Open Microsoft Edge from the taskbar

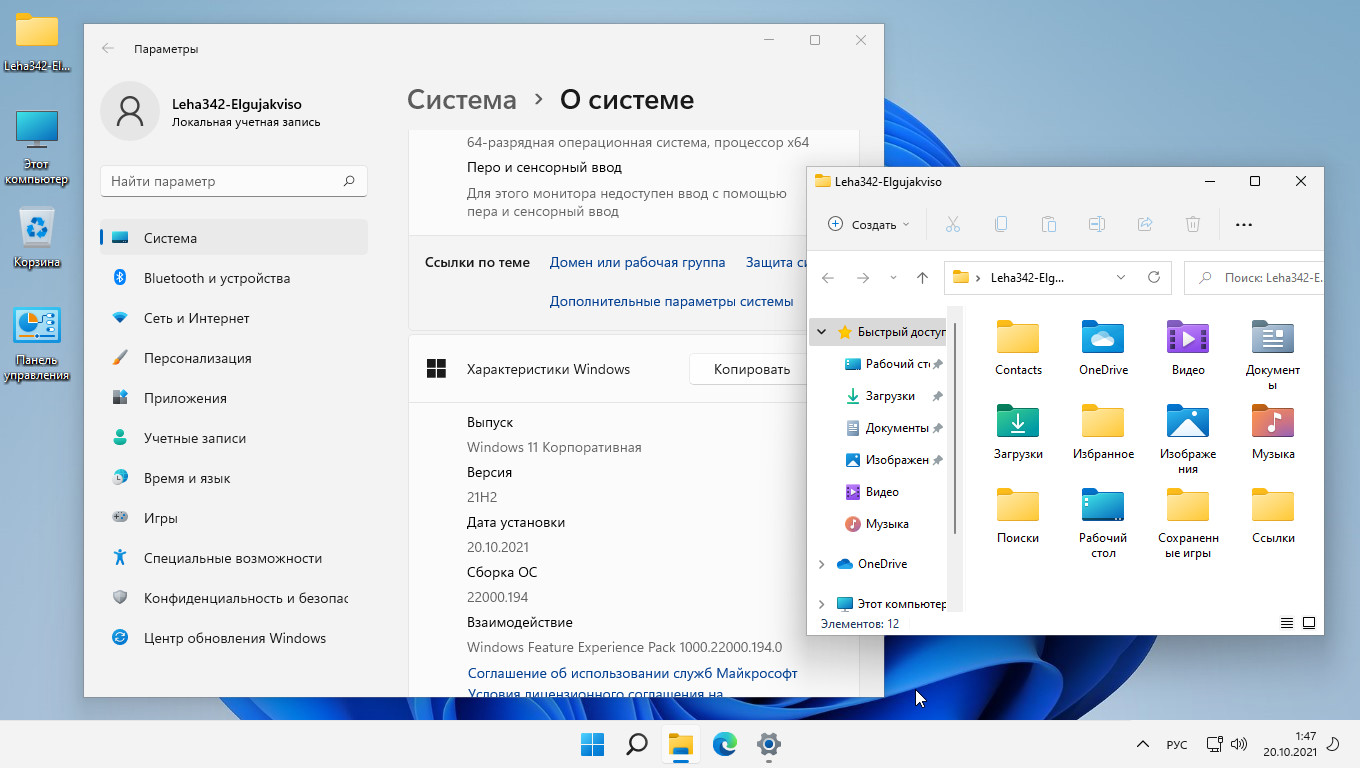pos(724,744)
